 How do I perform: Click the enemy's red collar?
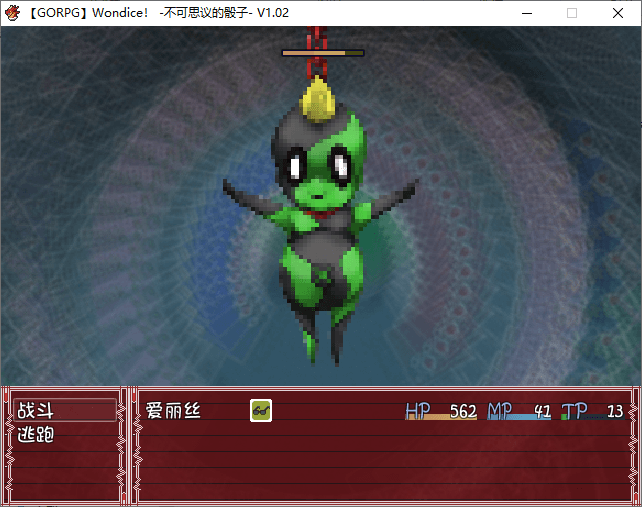(320, 212)
